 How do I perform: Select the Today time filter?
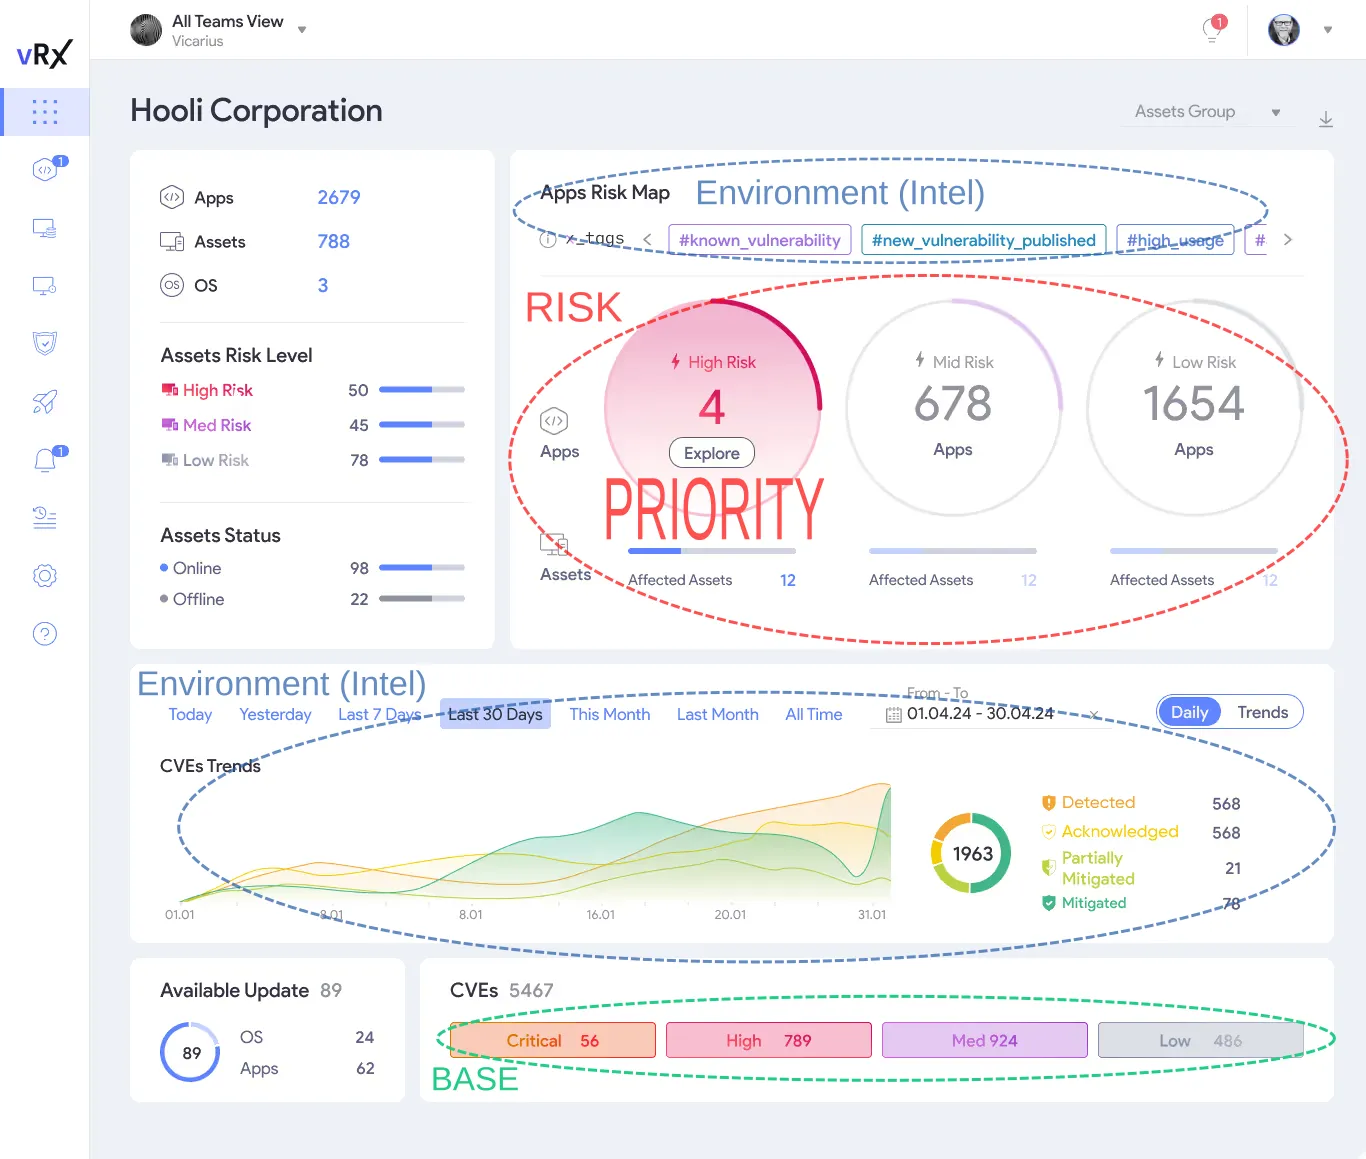190,714
